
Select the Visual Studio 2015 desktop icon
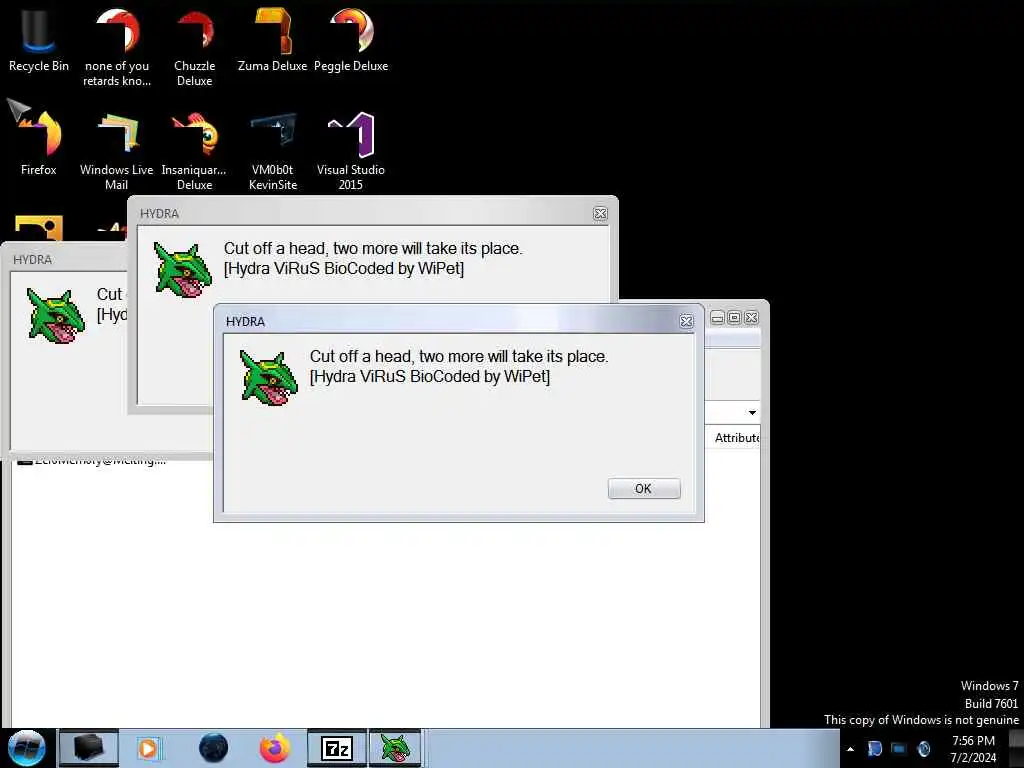tap(351, 152)
